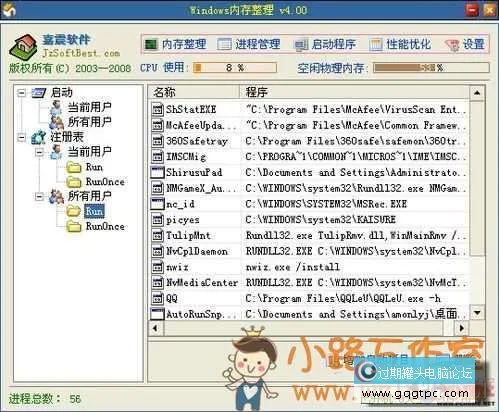Click the nc_id entry icon

click(x=157, y=204)
